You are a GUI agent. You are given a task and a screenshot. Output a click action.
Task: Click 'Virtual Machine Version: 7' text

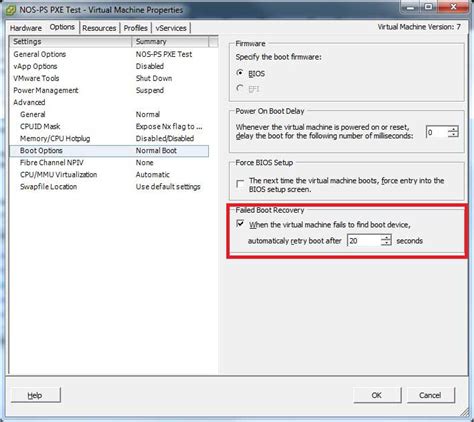(419, 27)
